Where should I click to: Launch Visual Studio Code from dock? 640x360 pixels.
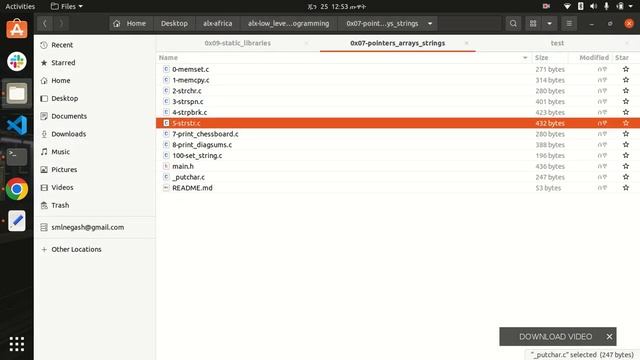(17, 125)
